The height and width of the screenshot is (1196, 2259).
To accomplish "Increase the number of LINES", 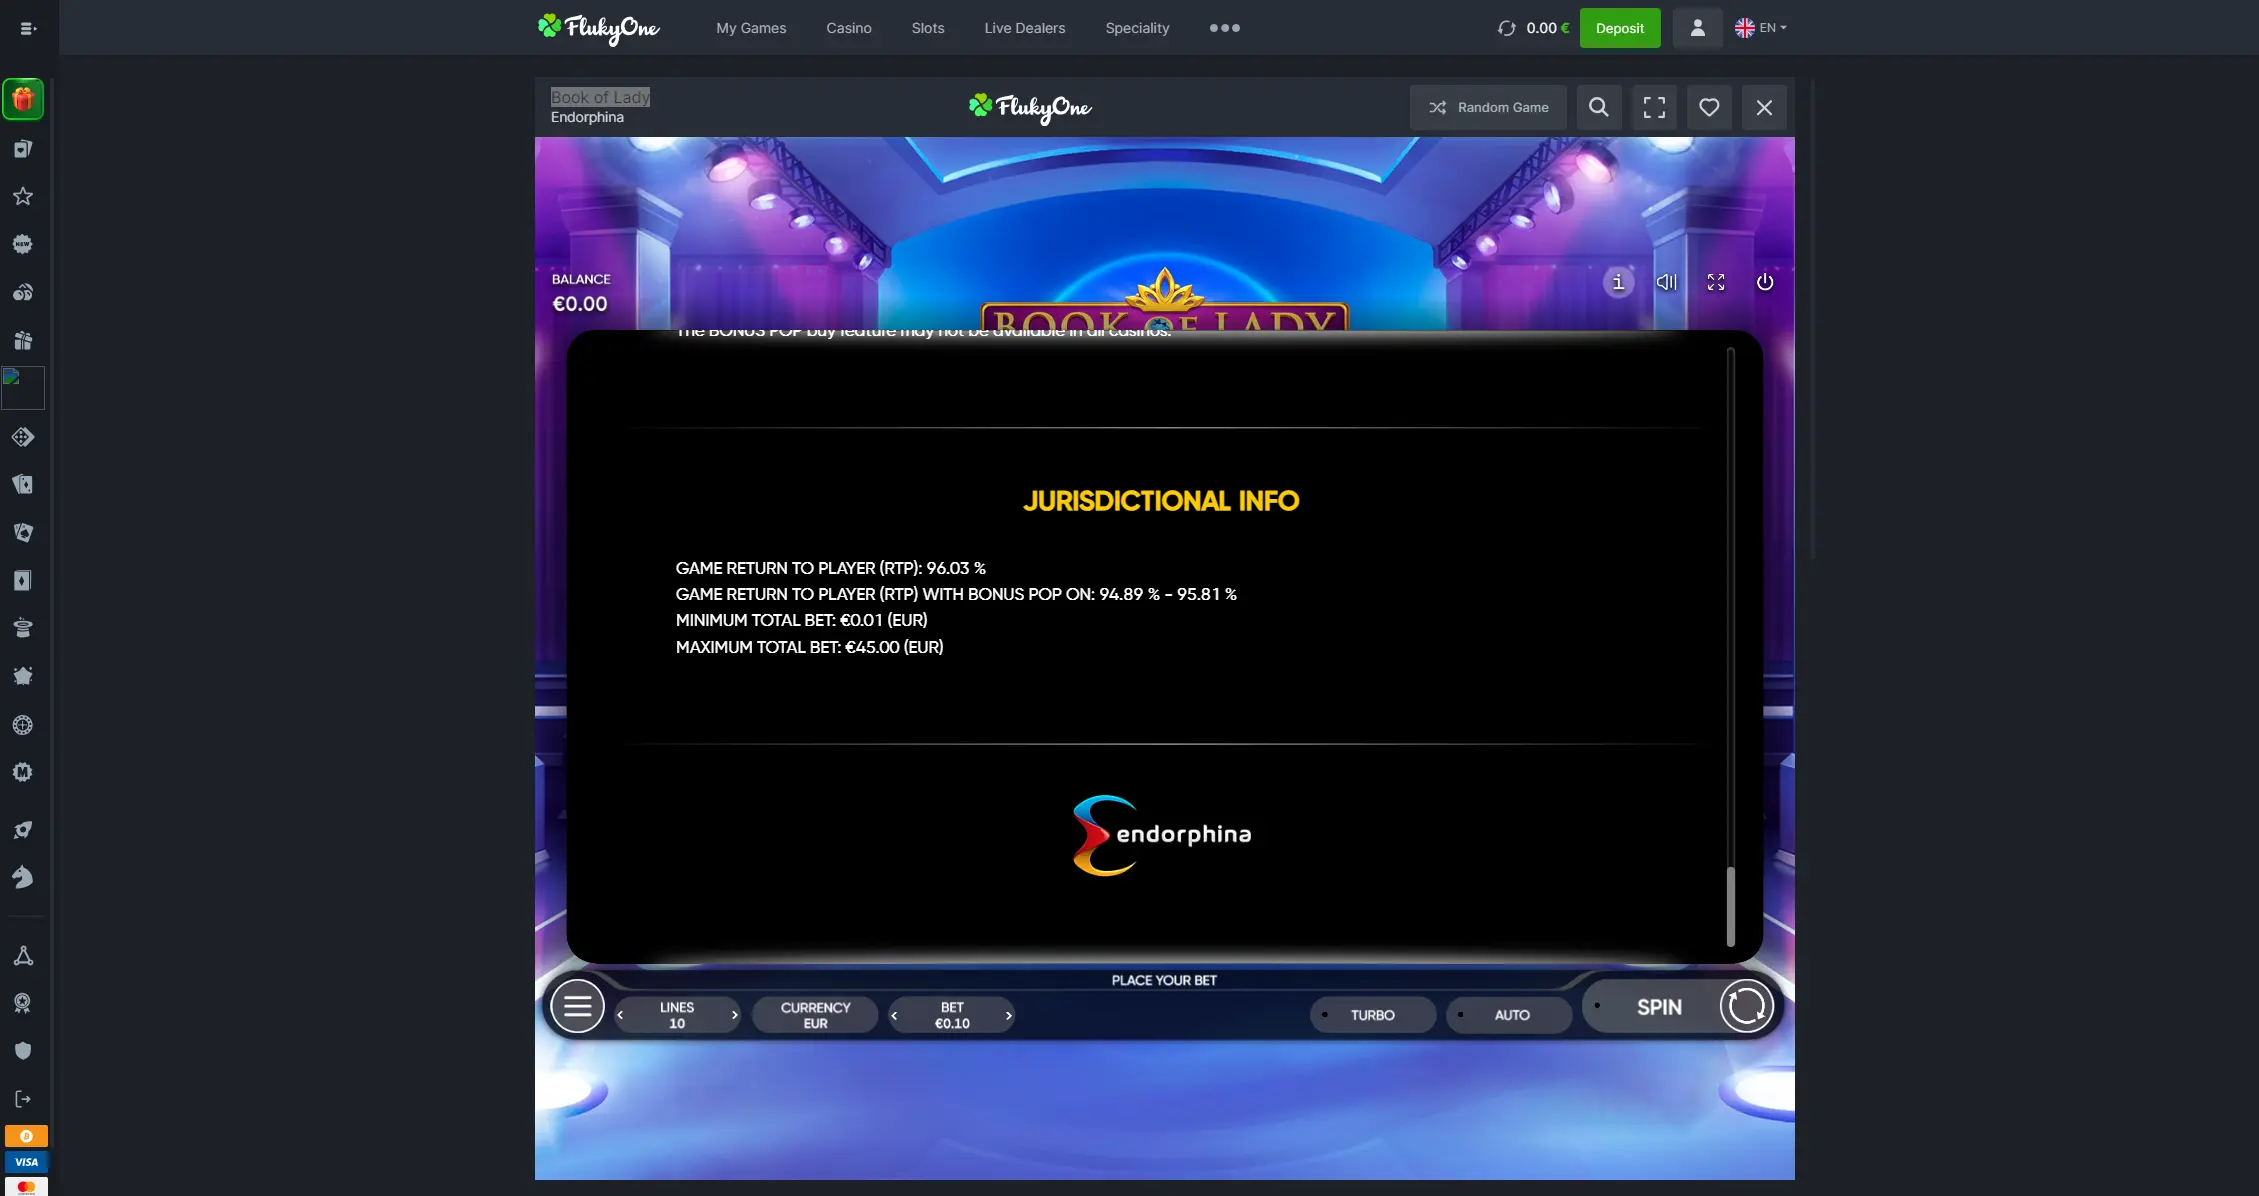I will 735,1015.
